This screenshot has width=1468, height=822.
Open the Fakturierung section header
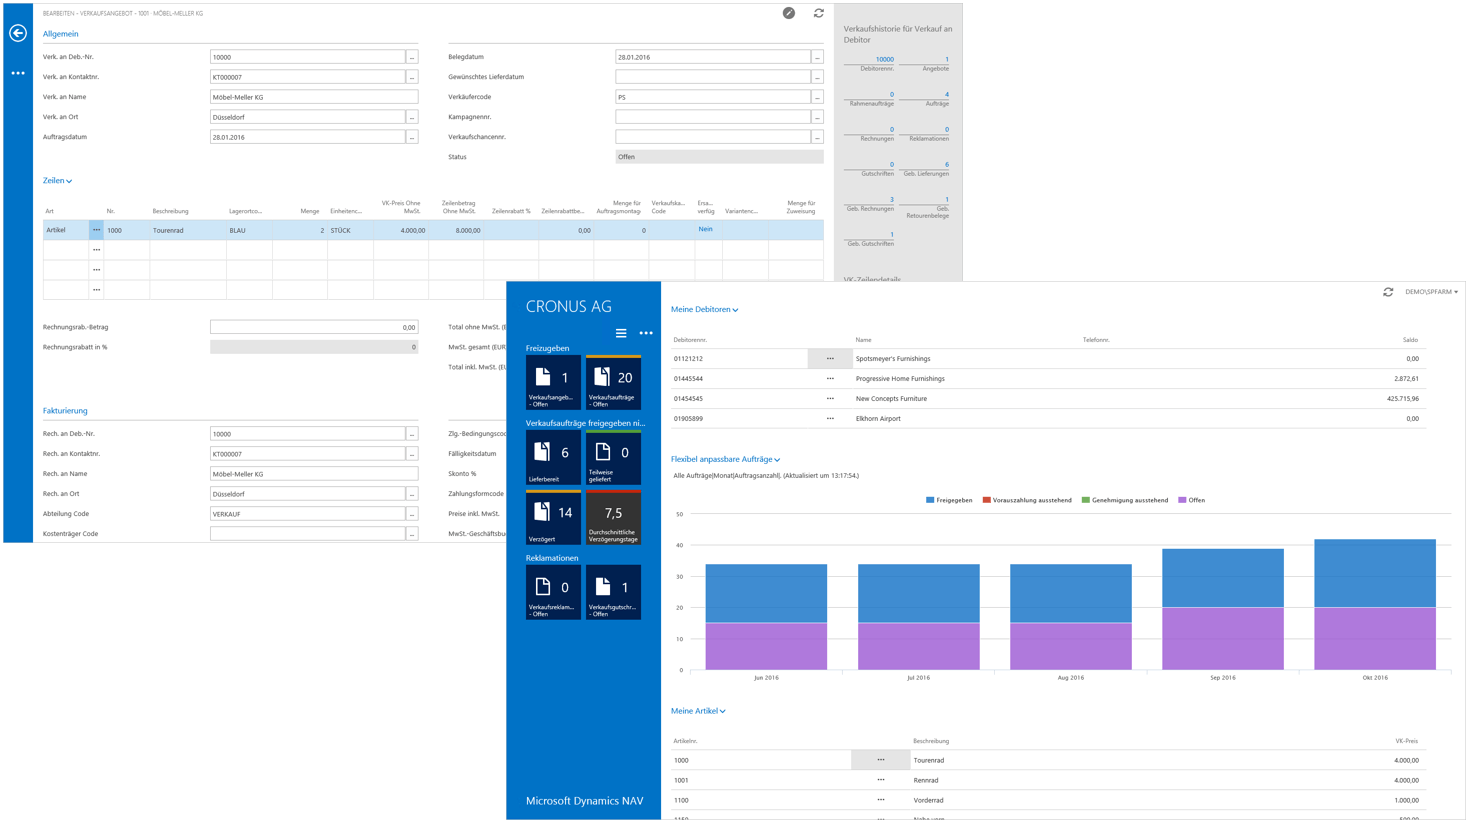65,411
